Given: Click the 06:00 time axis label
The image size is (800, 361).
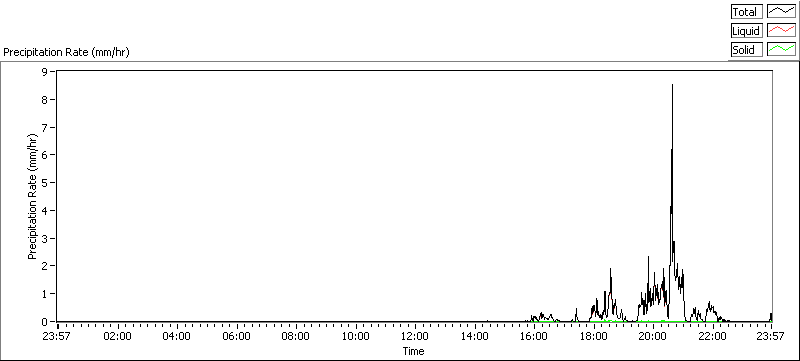Looking at the screenshot, I should click(x=237, y=337).
